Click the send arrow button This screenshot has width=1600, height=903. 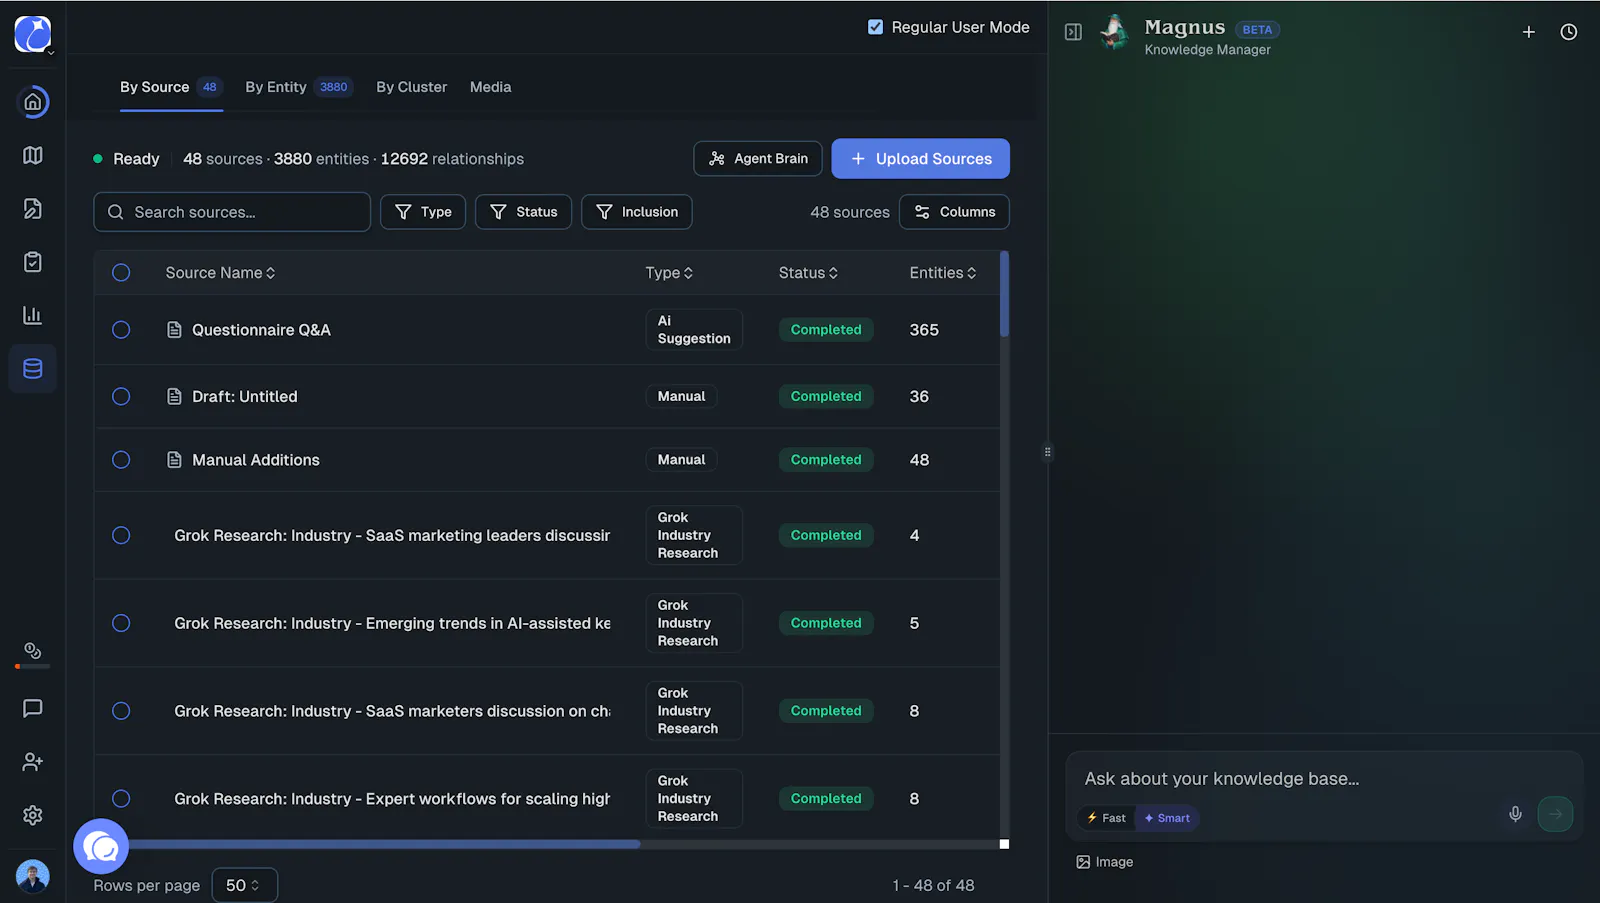point(1555,814)
